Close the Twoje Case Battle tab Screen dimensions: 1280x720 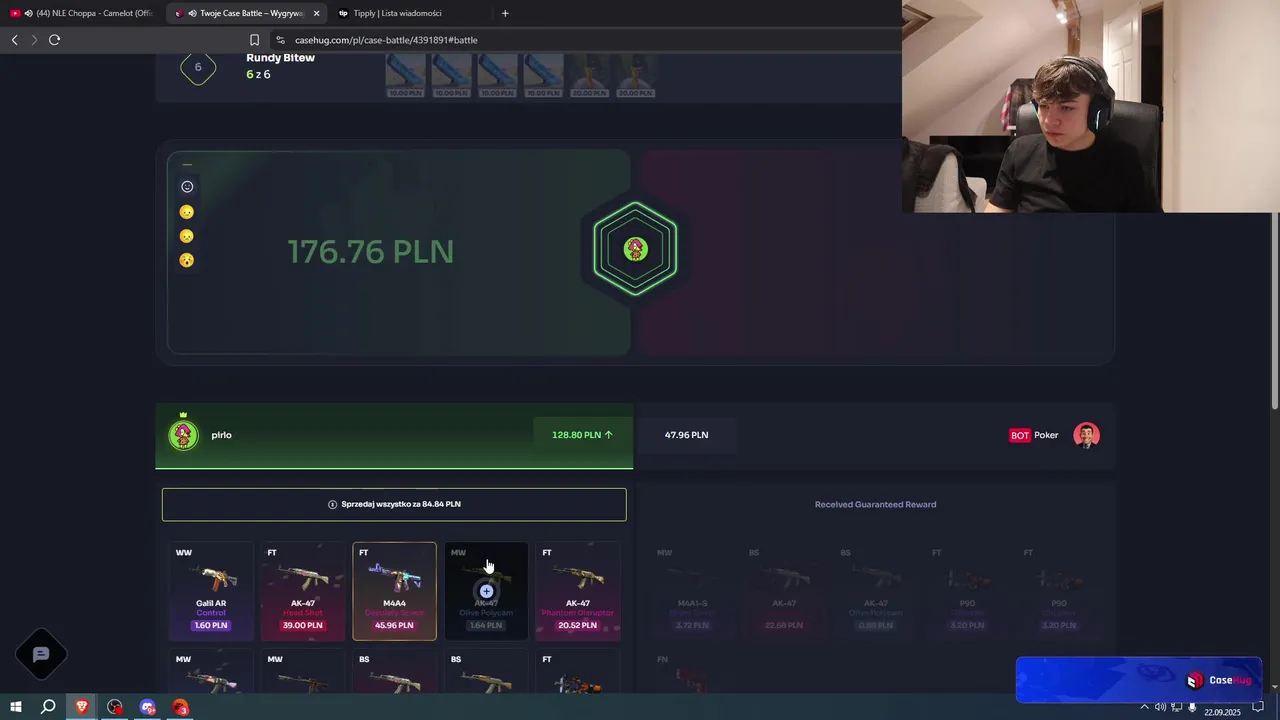click(317, 13)
